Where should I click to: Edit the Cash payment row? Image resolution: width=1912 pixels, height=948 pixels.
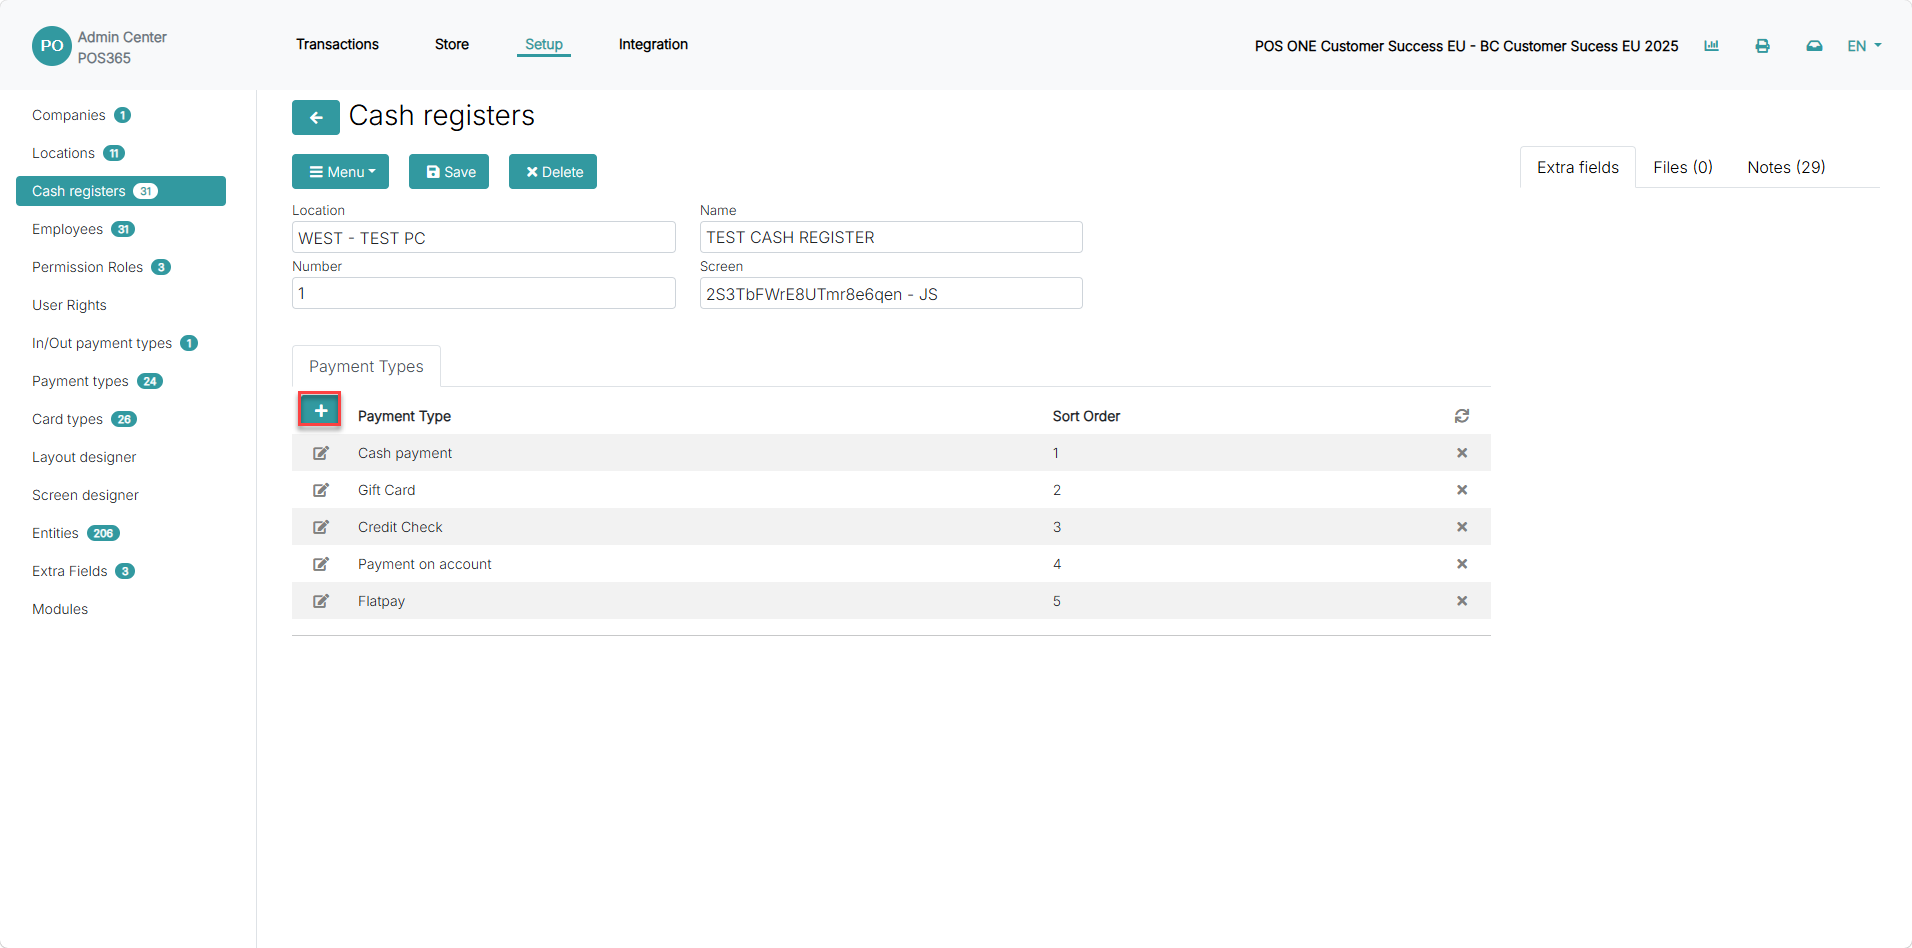(321, 453)
